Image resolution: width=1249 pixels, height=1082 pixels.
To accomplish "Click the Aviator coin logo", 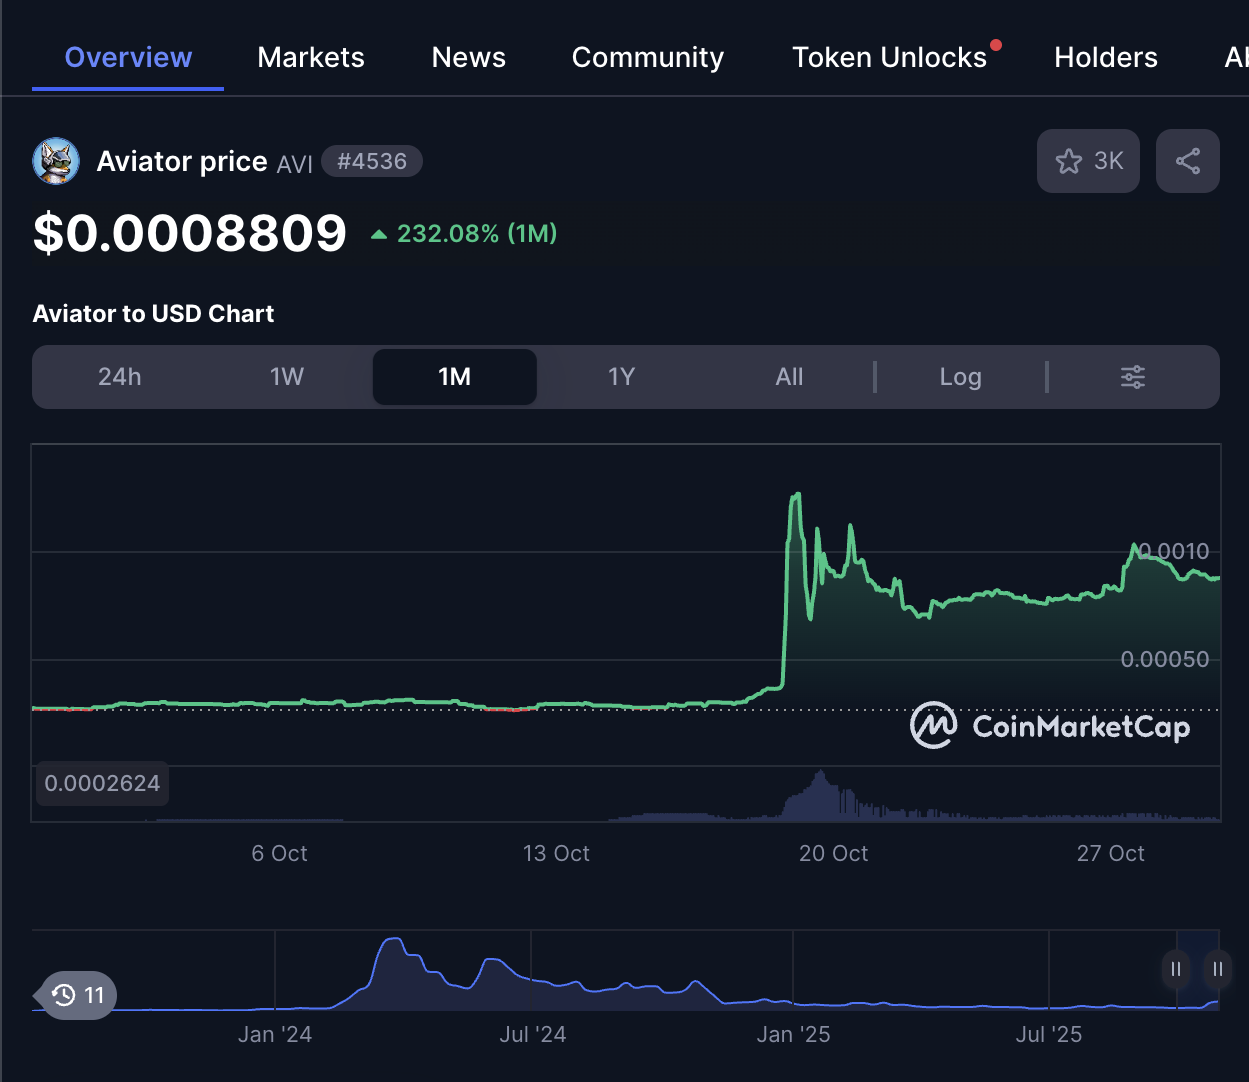I will (56, 161).
